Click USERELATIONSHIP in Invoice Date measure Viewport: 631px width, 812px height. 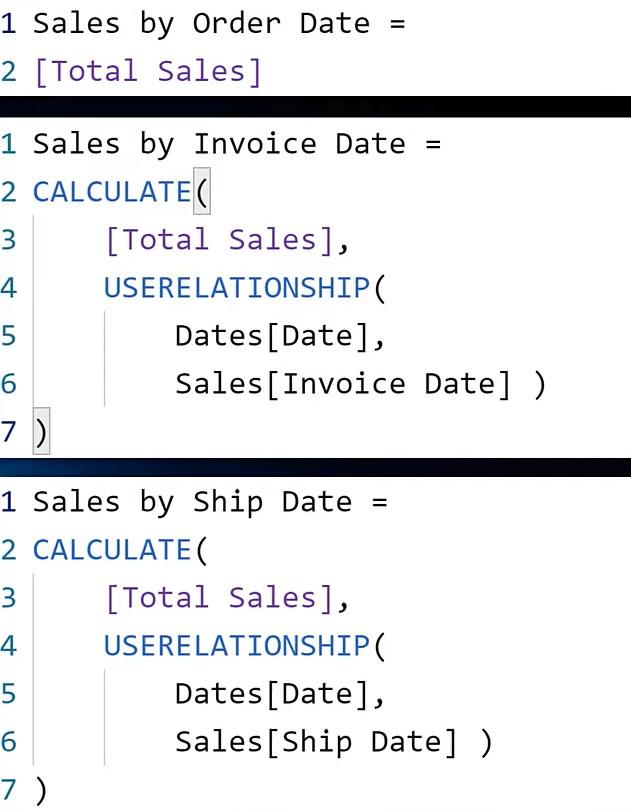click(x=237, y=287)
